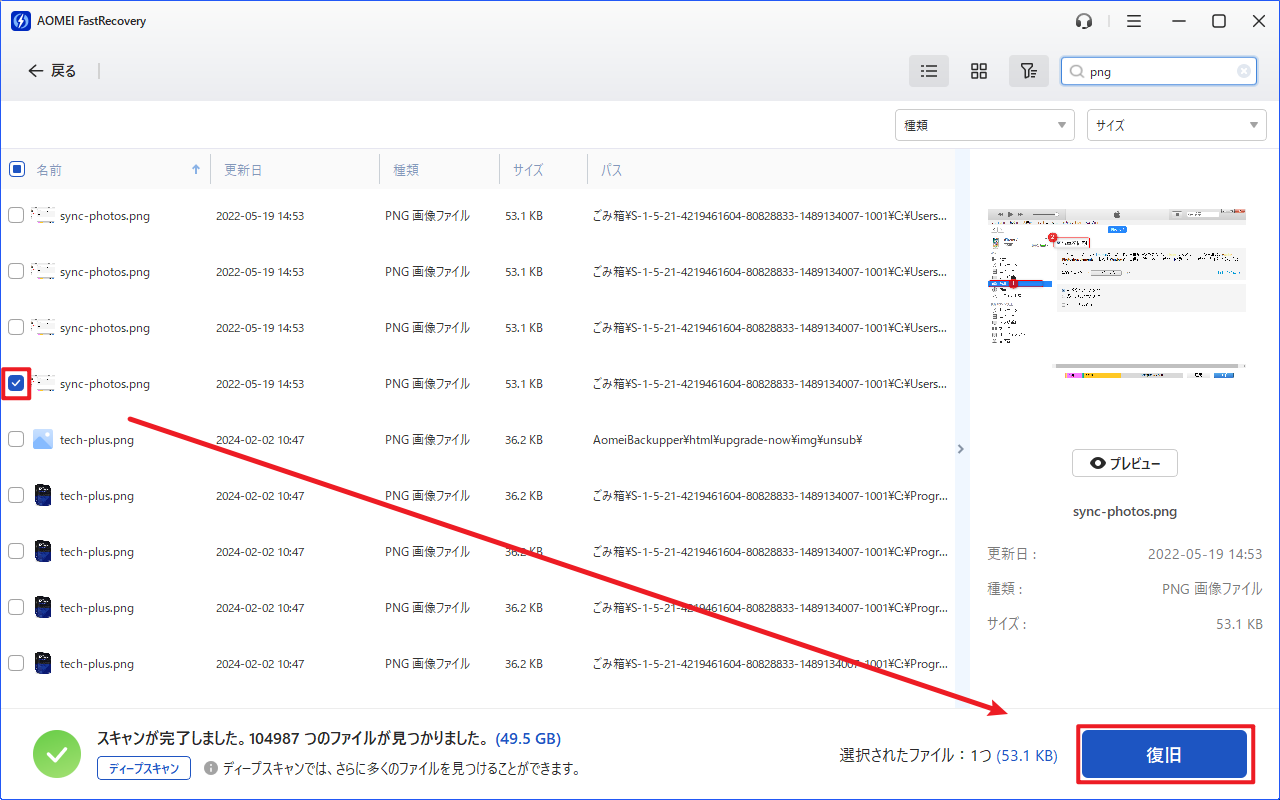Image resolution: width=1280 pixels, height=800 pixels.
Task: Start a ディープスキャン
Action: 144,768
